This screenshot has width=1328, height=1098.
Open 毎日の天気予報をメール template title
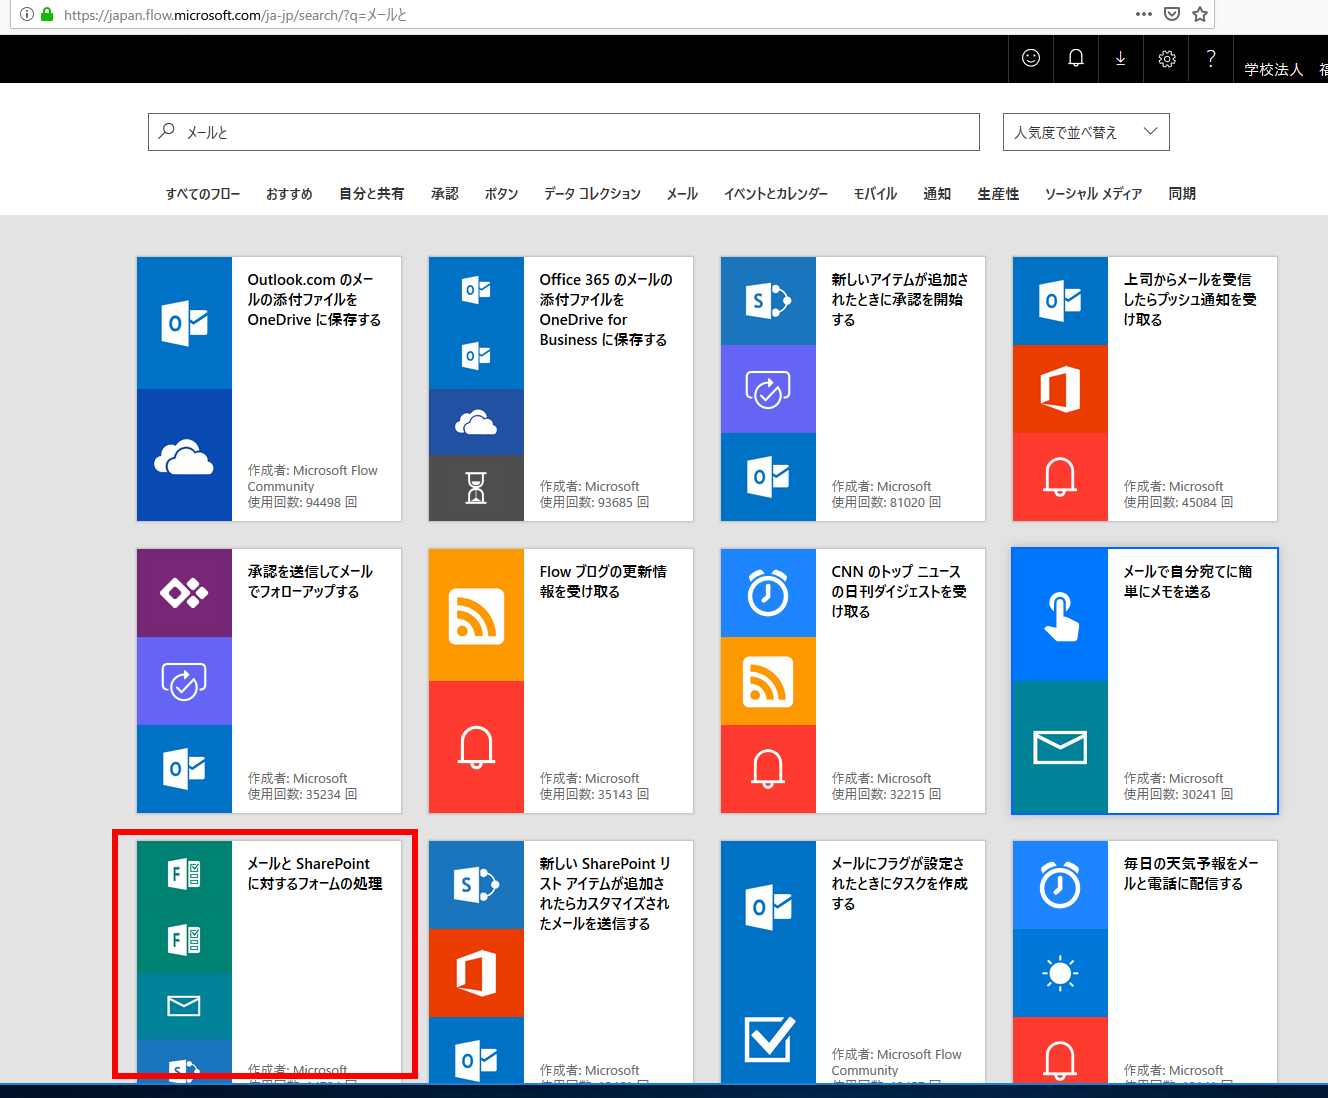coord(1191,874)
